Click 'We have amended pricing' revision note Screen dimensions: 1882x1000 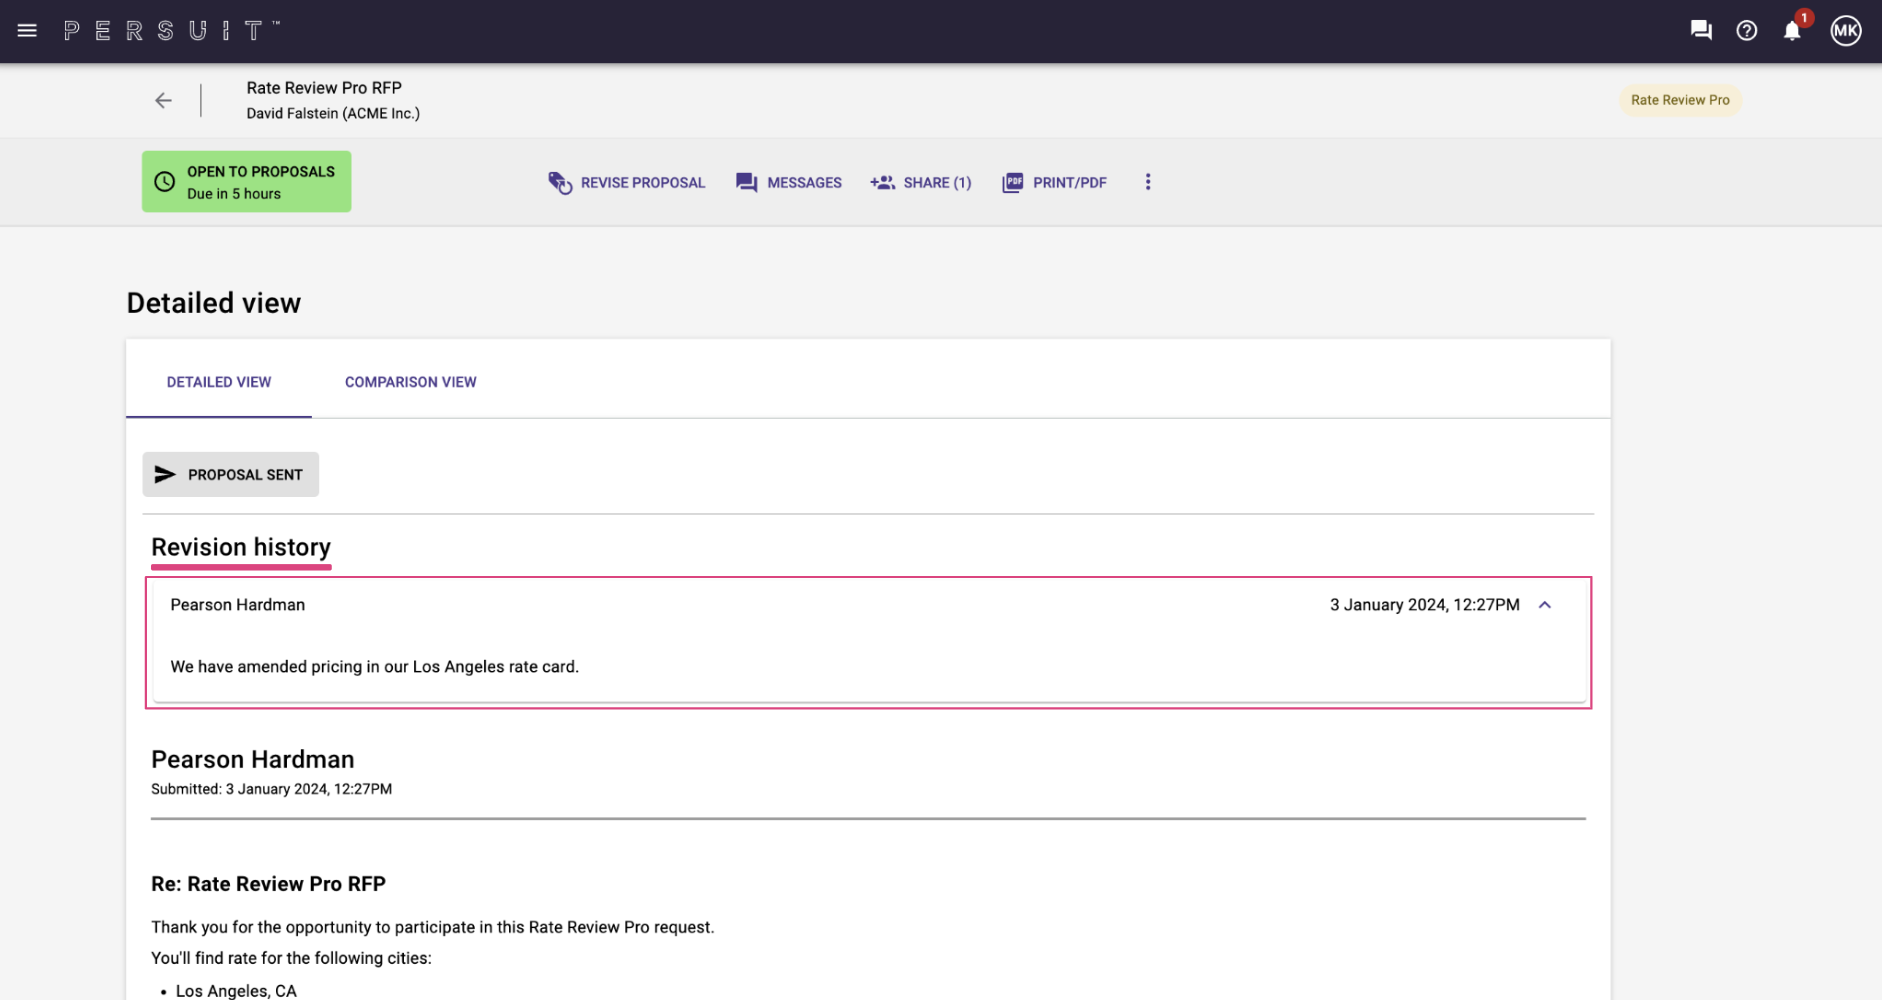tap(375, 667)
